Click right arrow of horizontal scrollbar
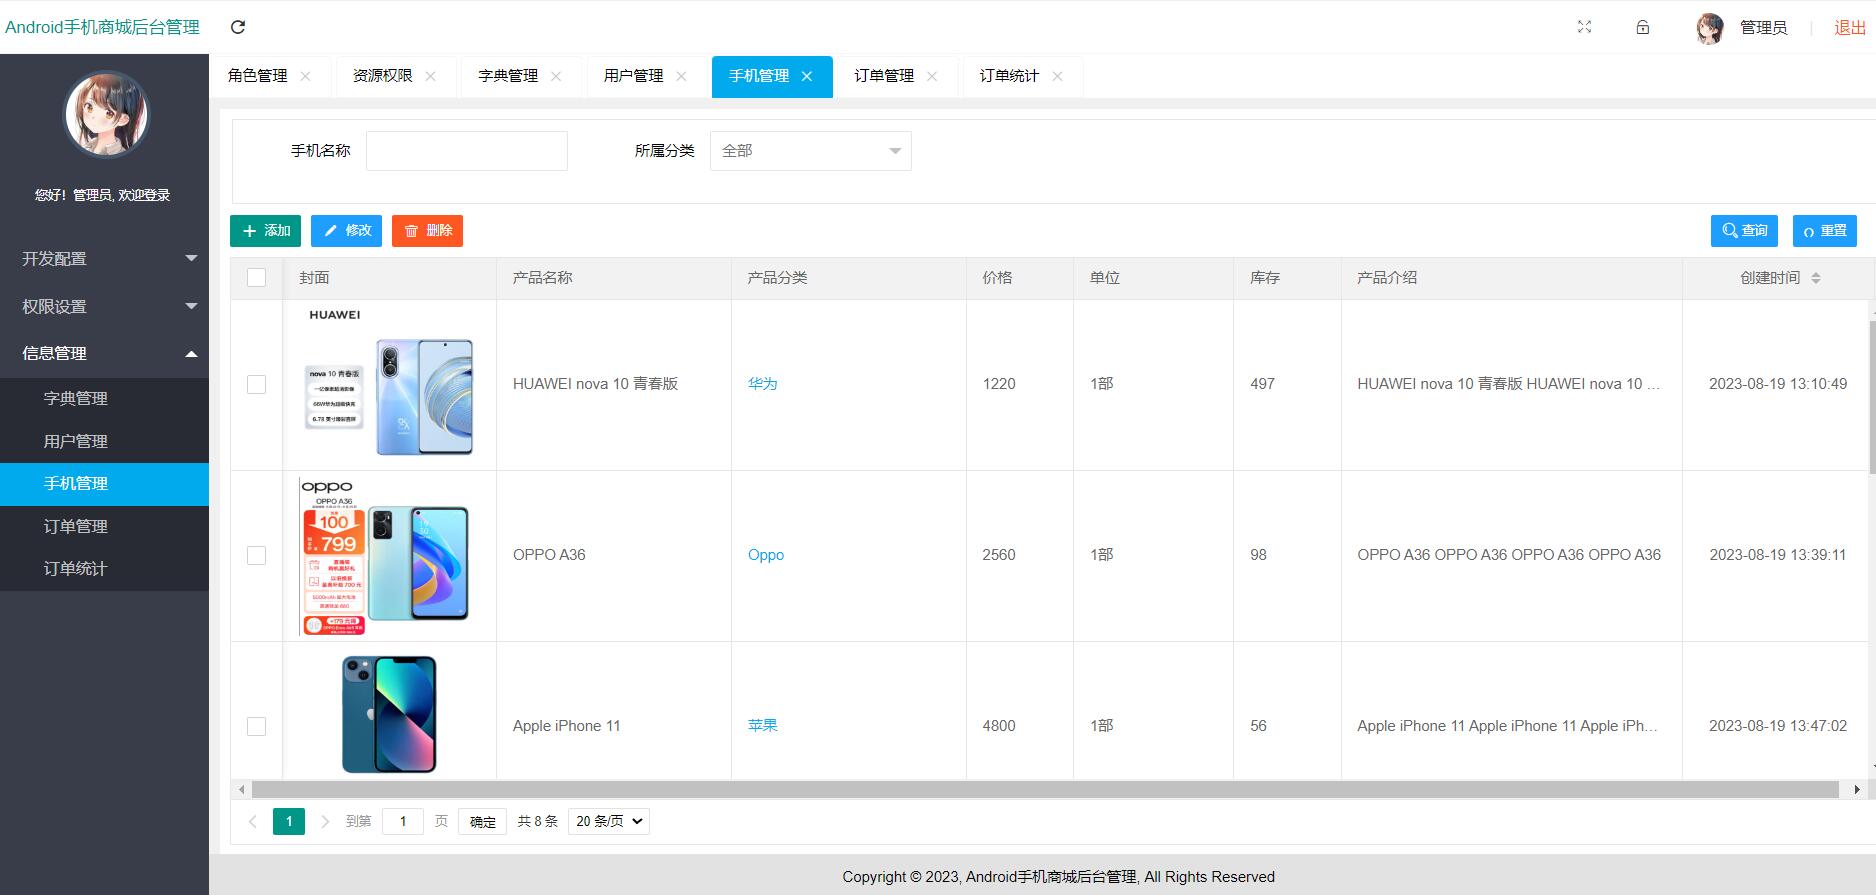This screenshot has width=1876, height=895. (1857, 790)
